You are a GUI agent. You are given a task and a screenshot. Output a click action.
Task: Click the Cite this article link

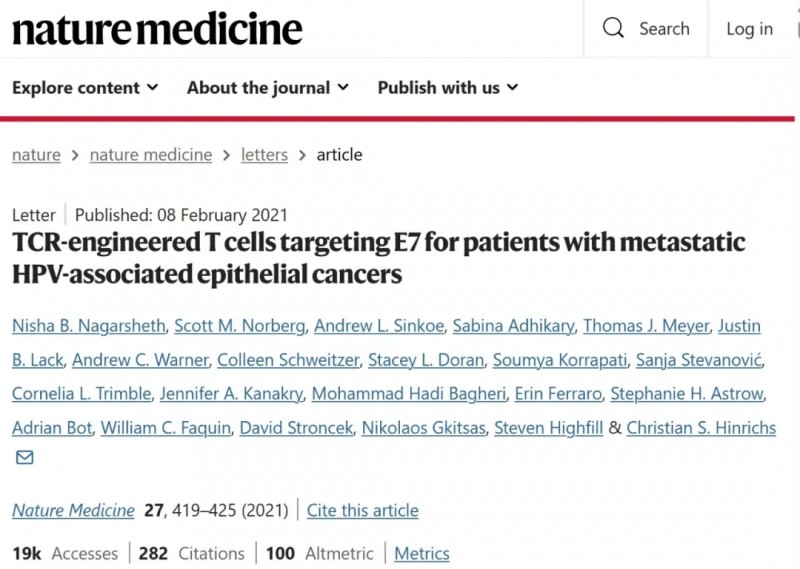[363, 510]
